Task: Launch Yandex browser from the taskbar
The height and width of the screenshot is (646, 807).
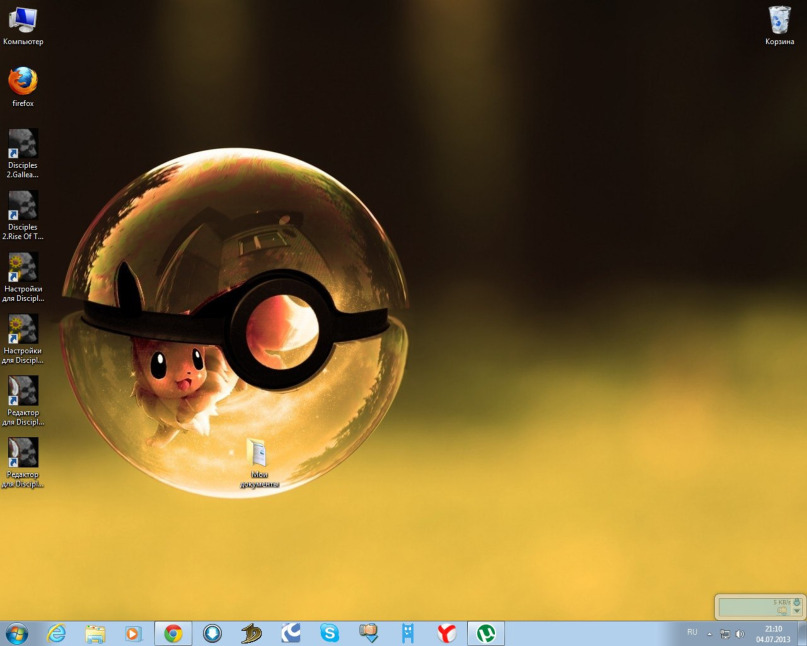Action: [447, 633]
